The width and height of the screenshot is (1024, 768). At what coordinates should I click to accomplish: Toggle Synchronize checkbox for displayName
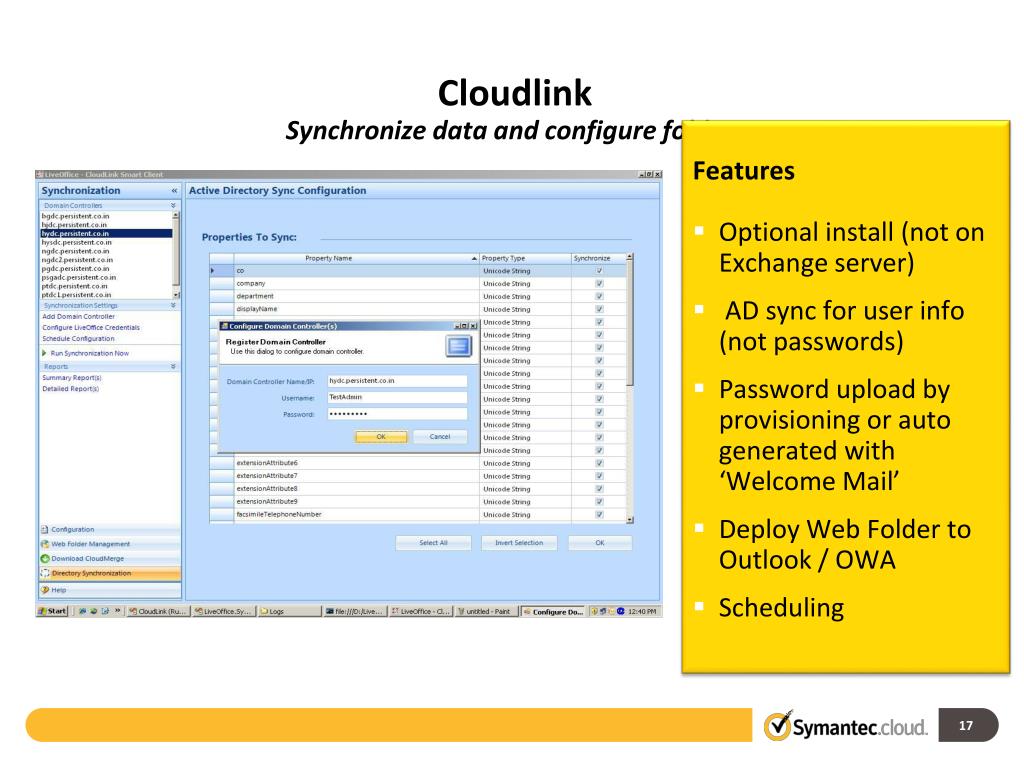click(x=599, y=309)
